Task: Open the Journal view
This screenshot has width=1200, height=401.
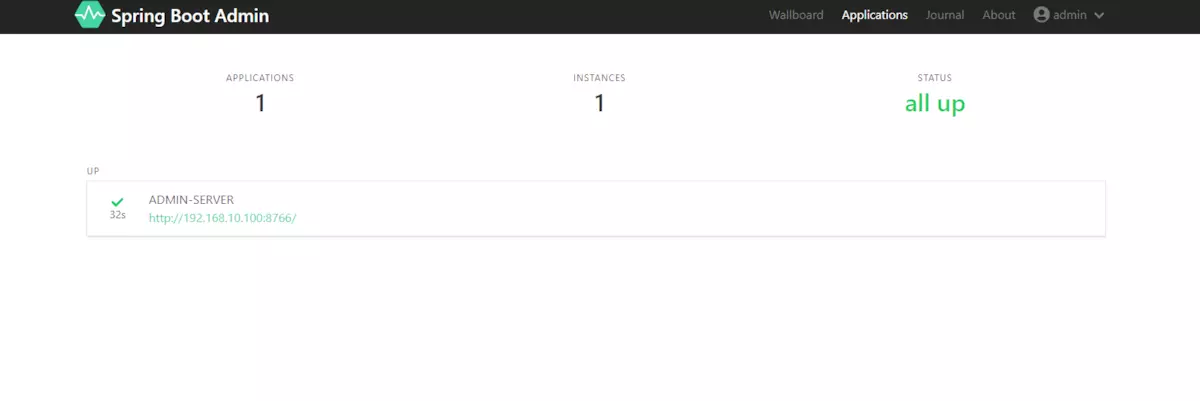Action: tap(945, 15)
